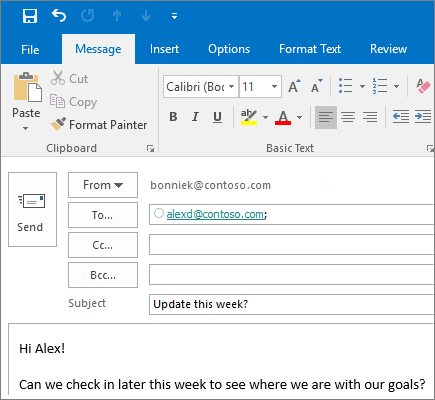
Task: Click the Cc... button
Action: (x=103, y=245)
